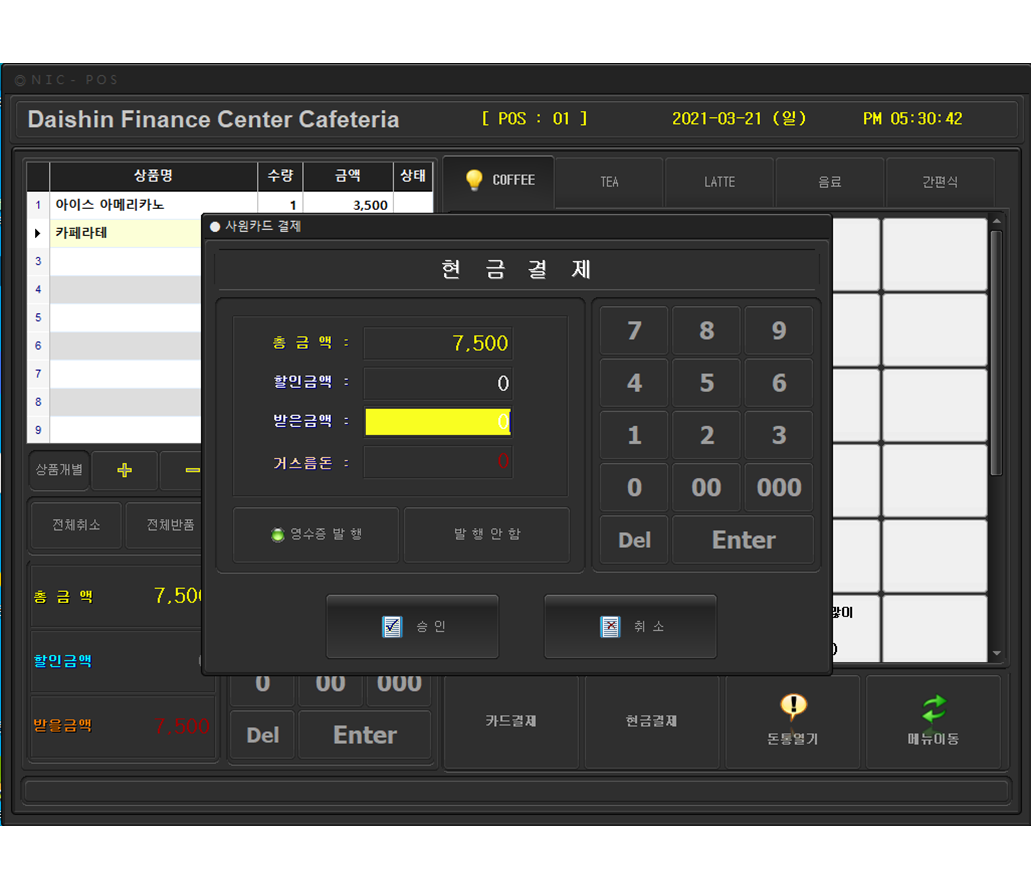The width and height of the screenshot is (1031, 889).
Task: Open the cash drawer with 돈통열기
Action: [793, 721]
